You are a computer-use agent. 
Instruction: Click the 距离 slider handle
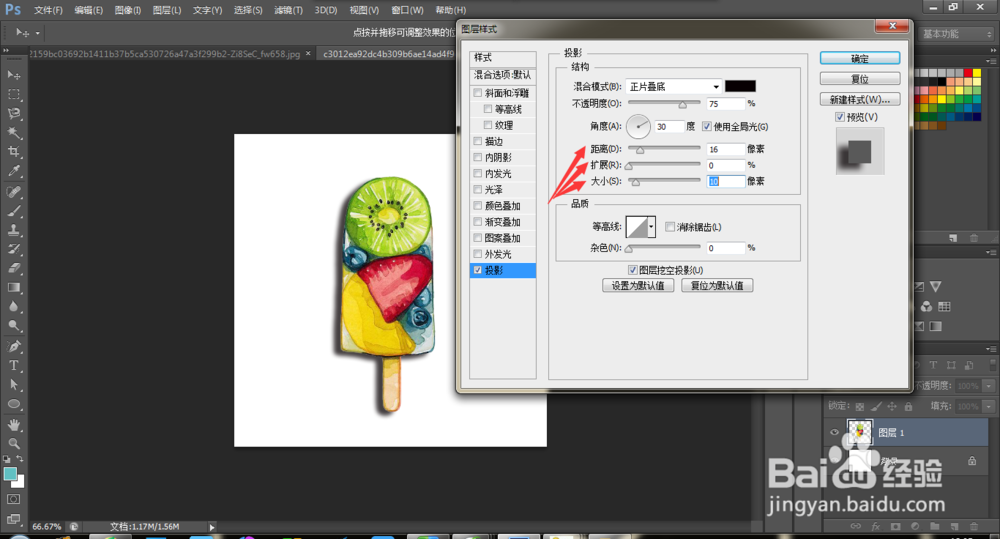640,150
